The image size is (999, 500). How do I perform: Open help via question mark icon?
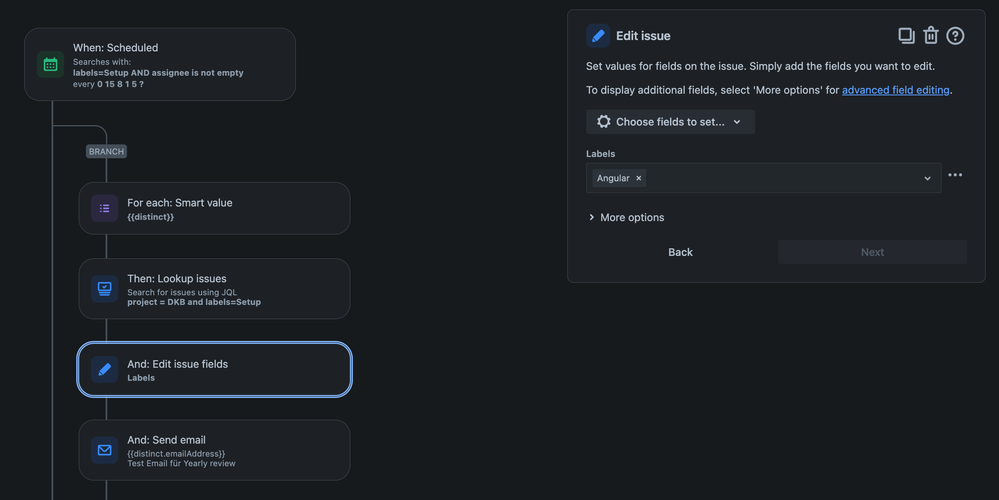click(955, 36)
